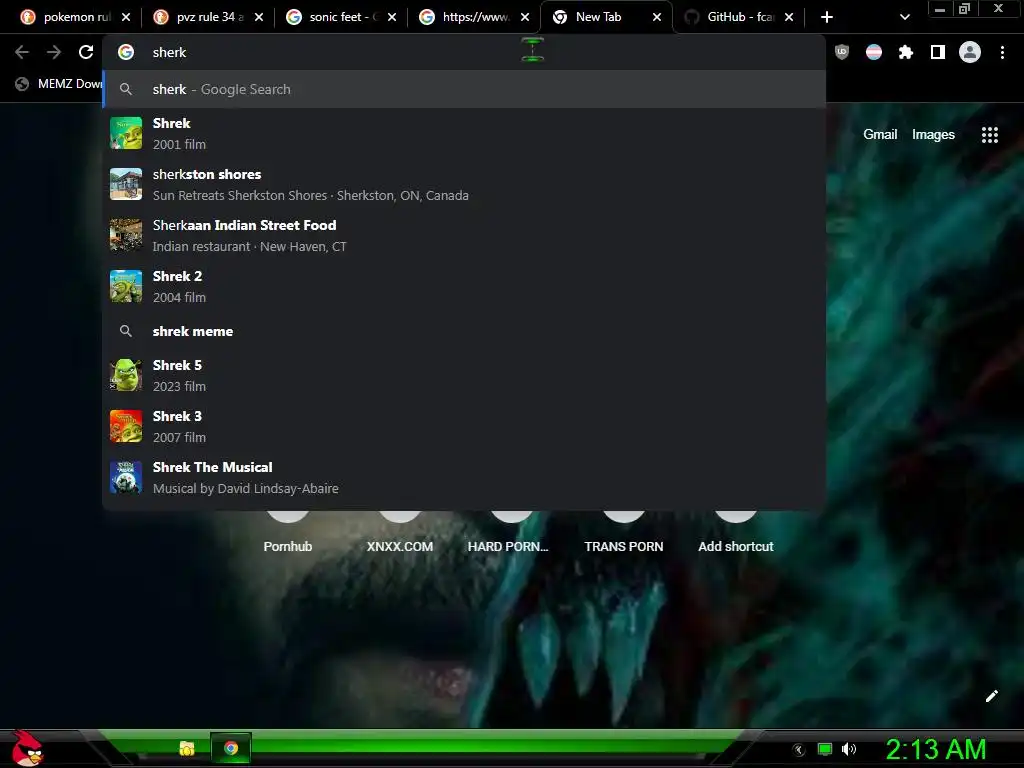Open the volume speaker tray icon

[x=849, y=749]
